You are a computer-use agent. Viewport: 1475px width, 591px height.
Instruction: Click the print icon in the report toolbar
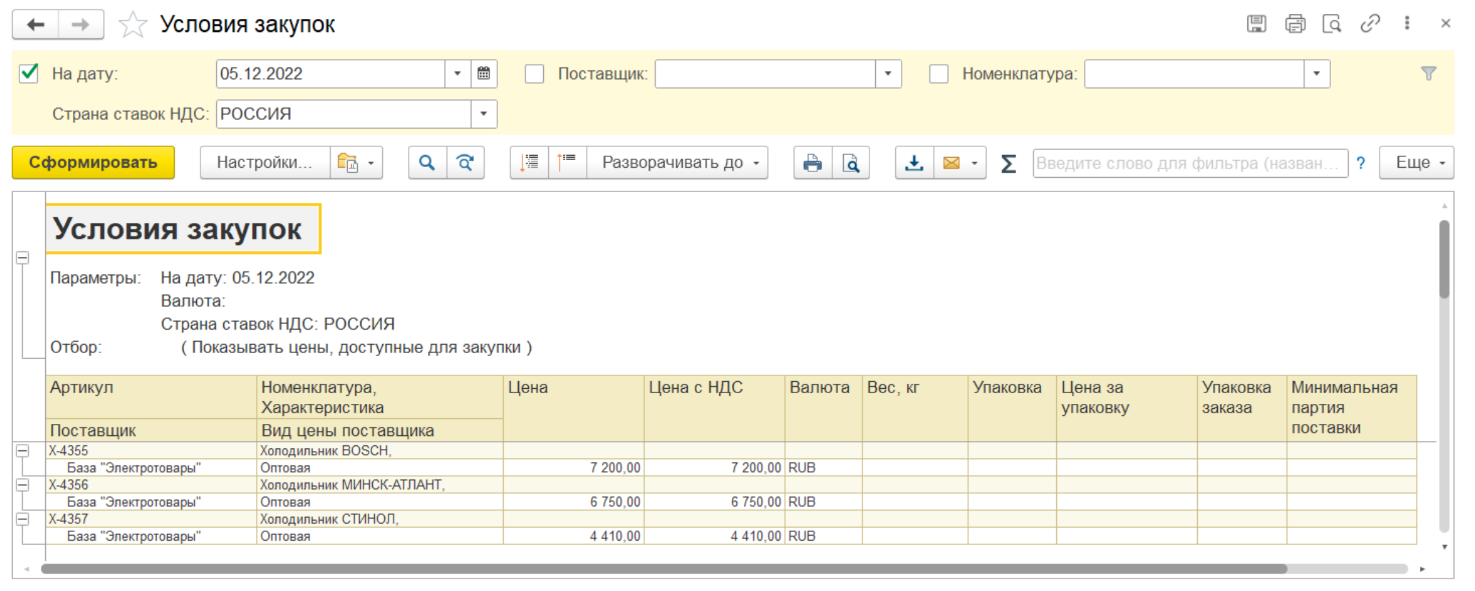click(813, 163)
